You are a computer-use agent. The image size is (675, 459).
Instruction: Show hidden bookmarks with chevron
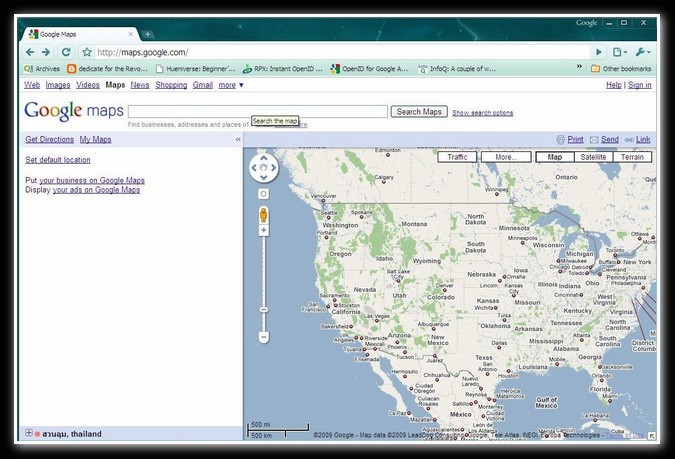click(579, 66)
